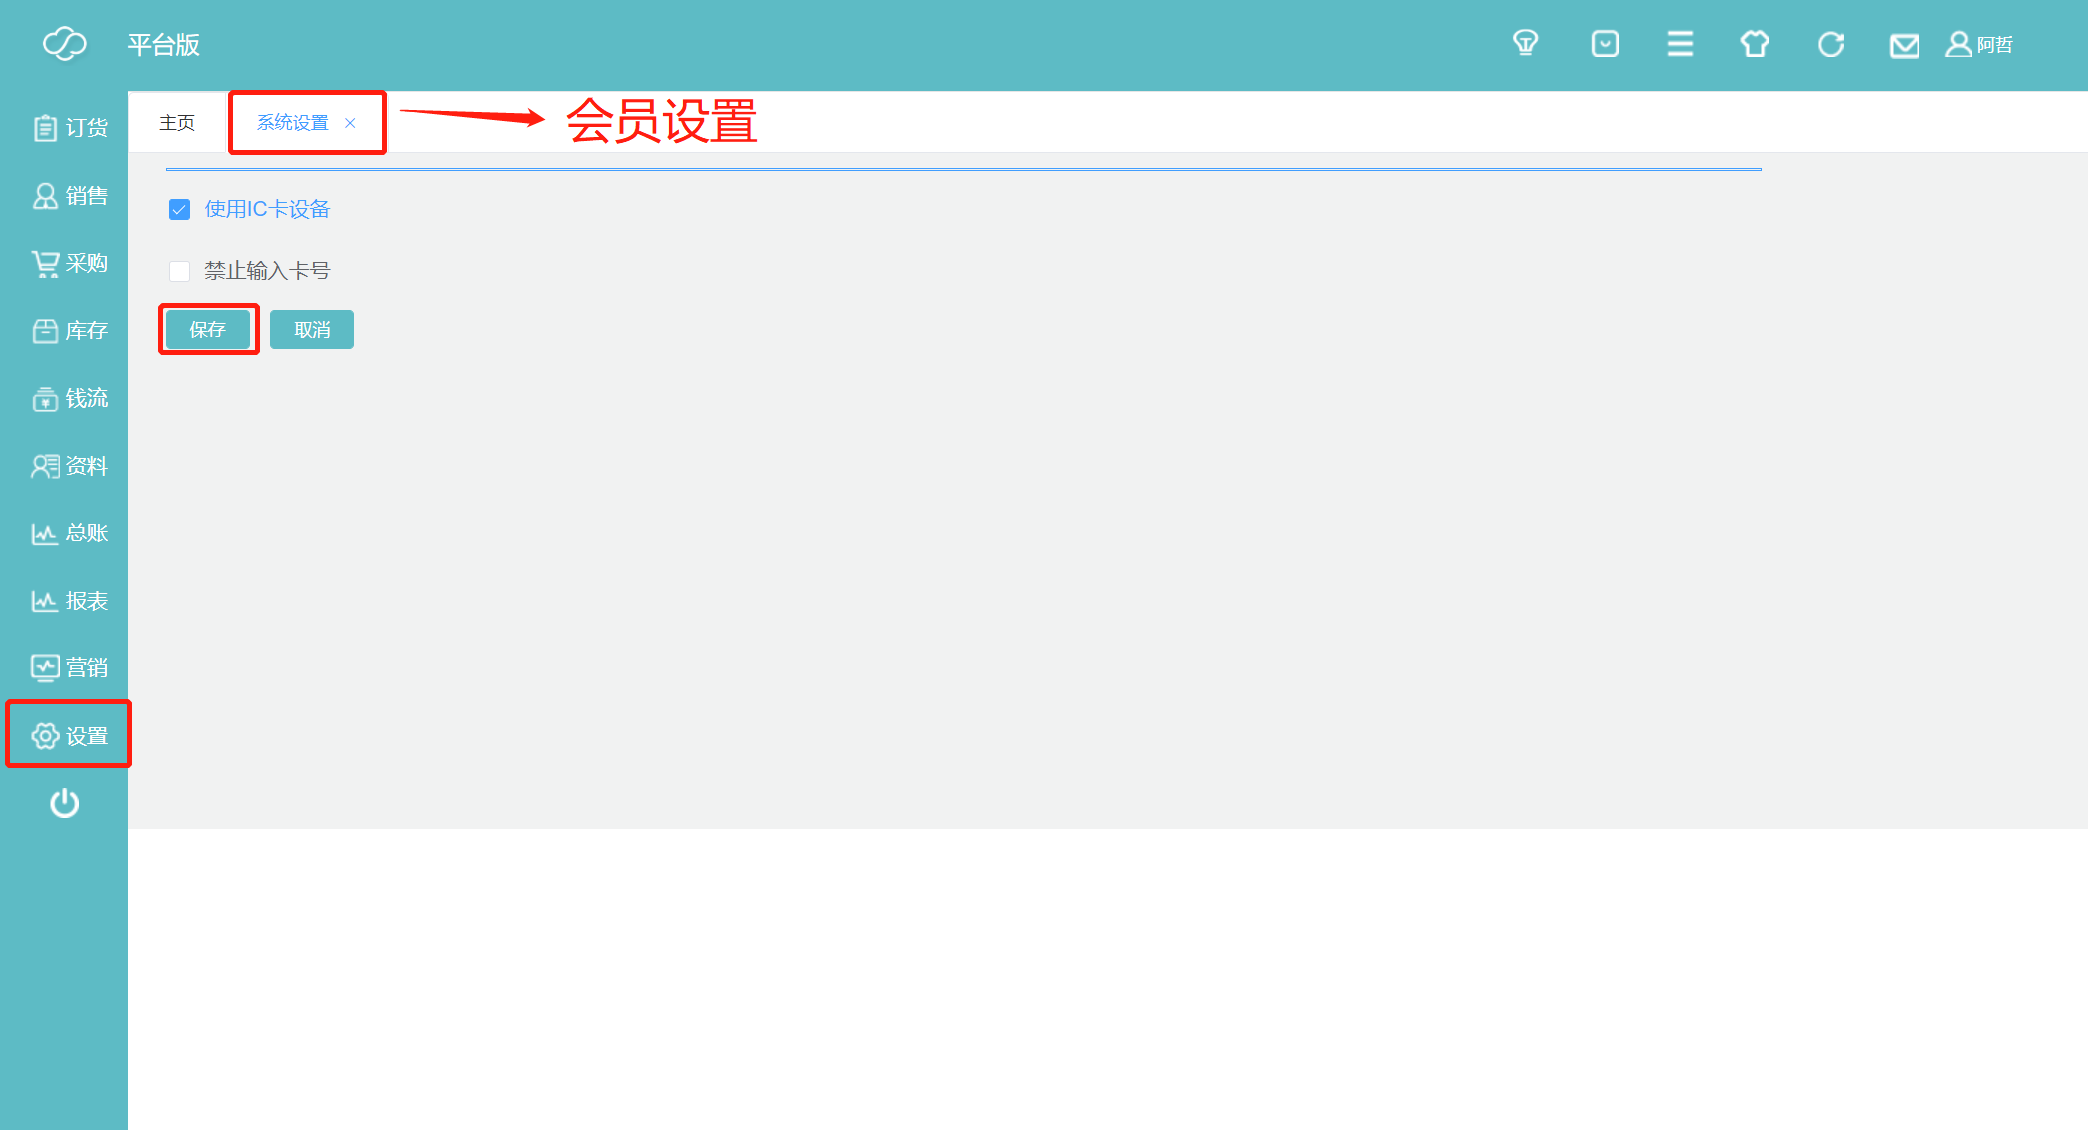Click the 保存 save button
2088x1130 pixels.
point(208,330)
